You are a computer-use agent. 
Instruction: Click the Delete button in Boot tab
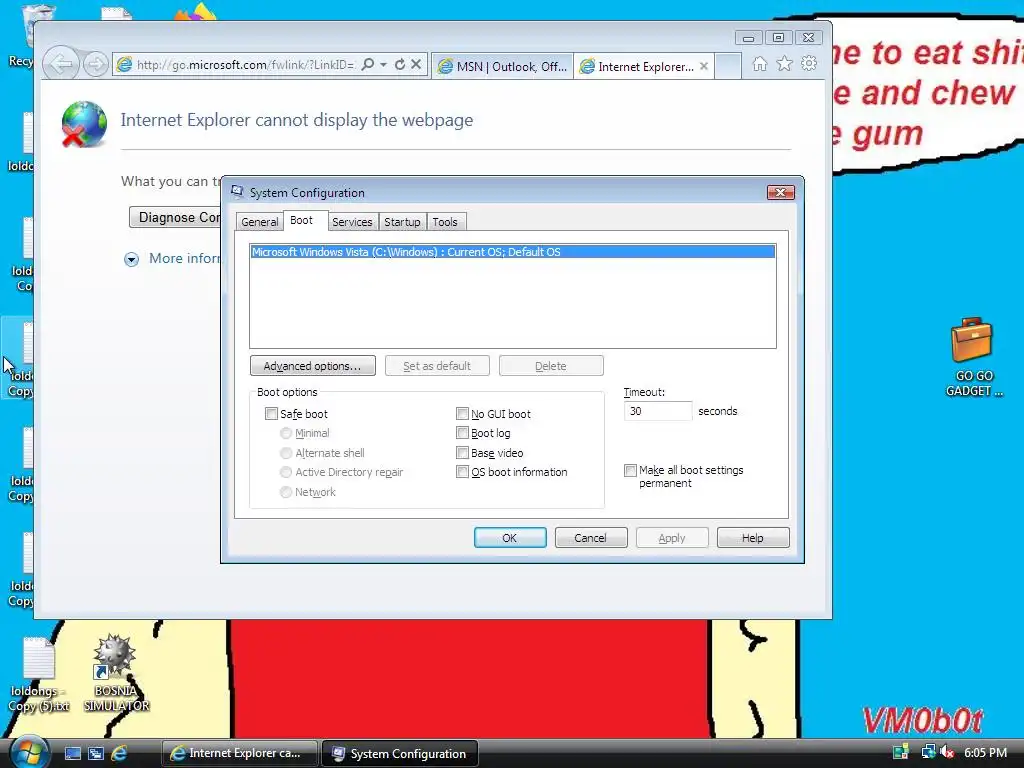(551, 366)
